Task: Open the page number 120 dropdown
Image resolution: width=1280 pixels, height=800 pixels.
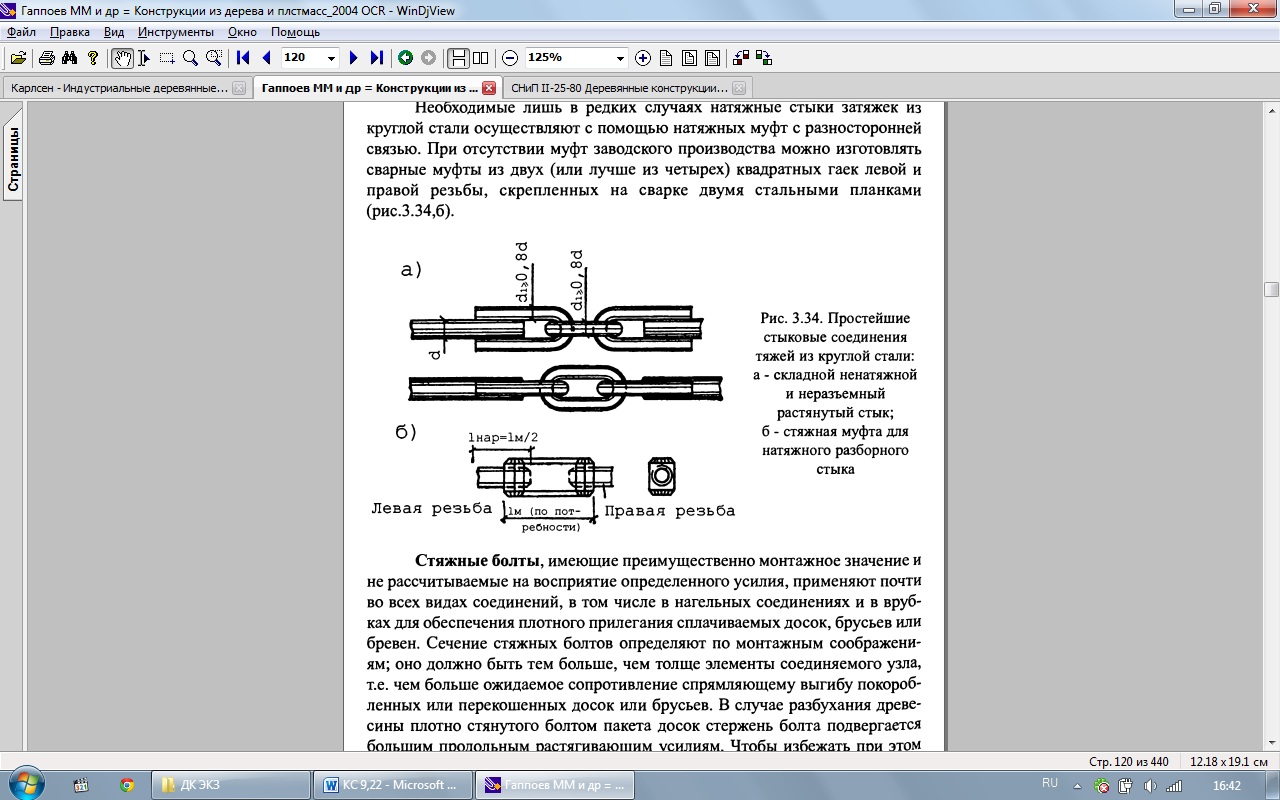Action: pos(332,58)
